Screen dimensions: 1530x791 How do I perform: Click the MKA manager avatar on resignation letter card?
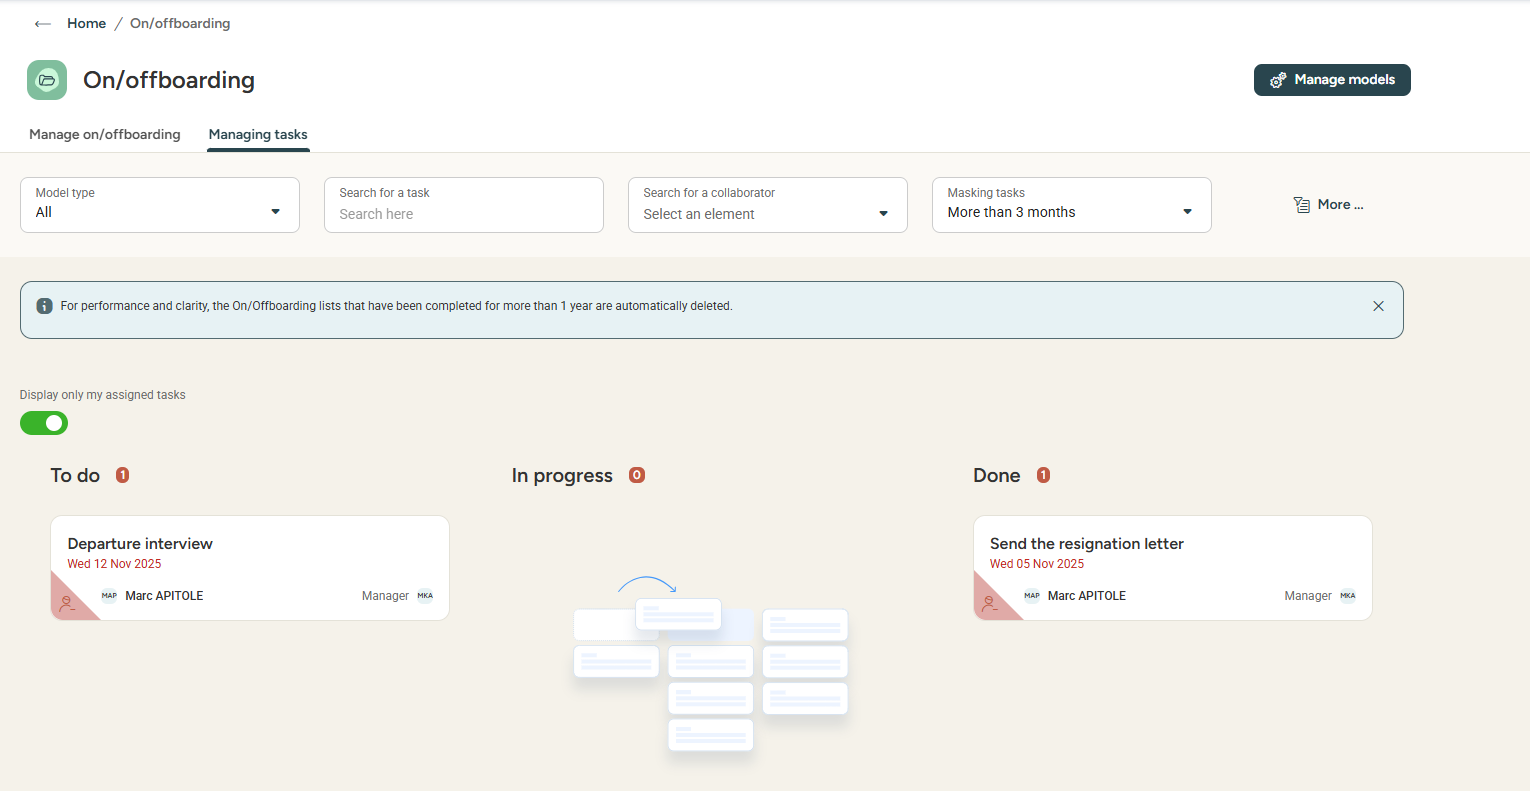1348,596
